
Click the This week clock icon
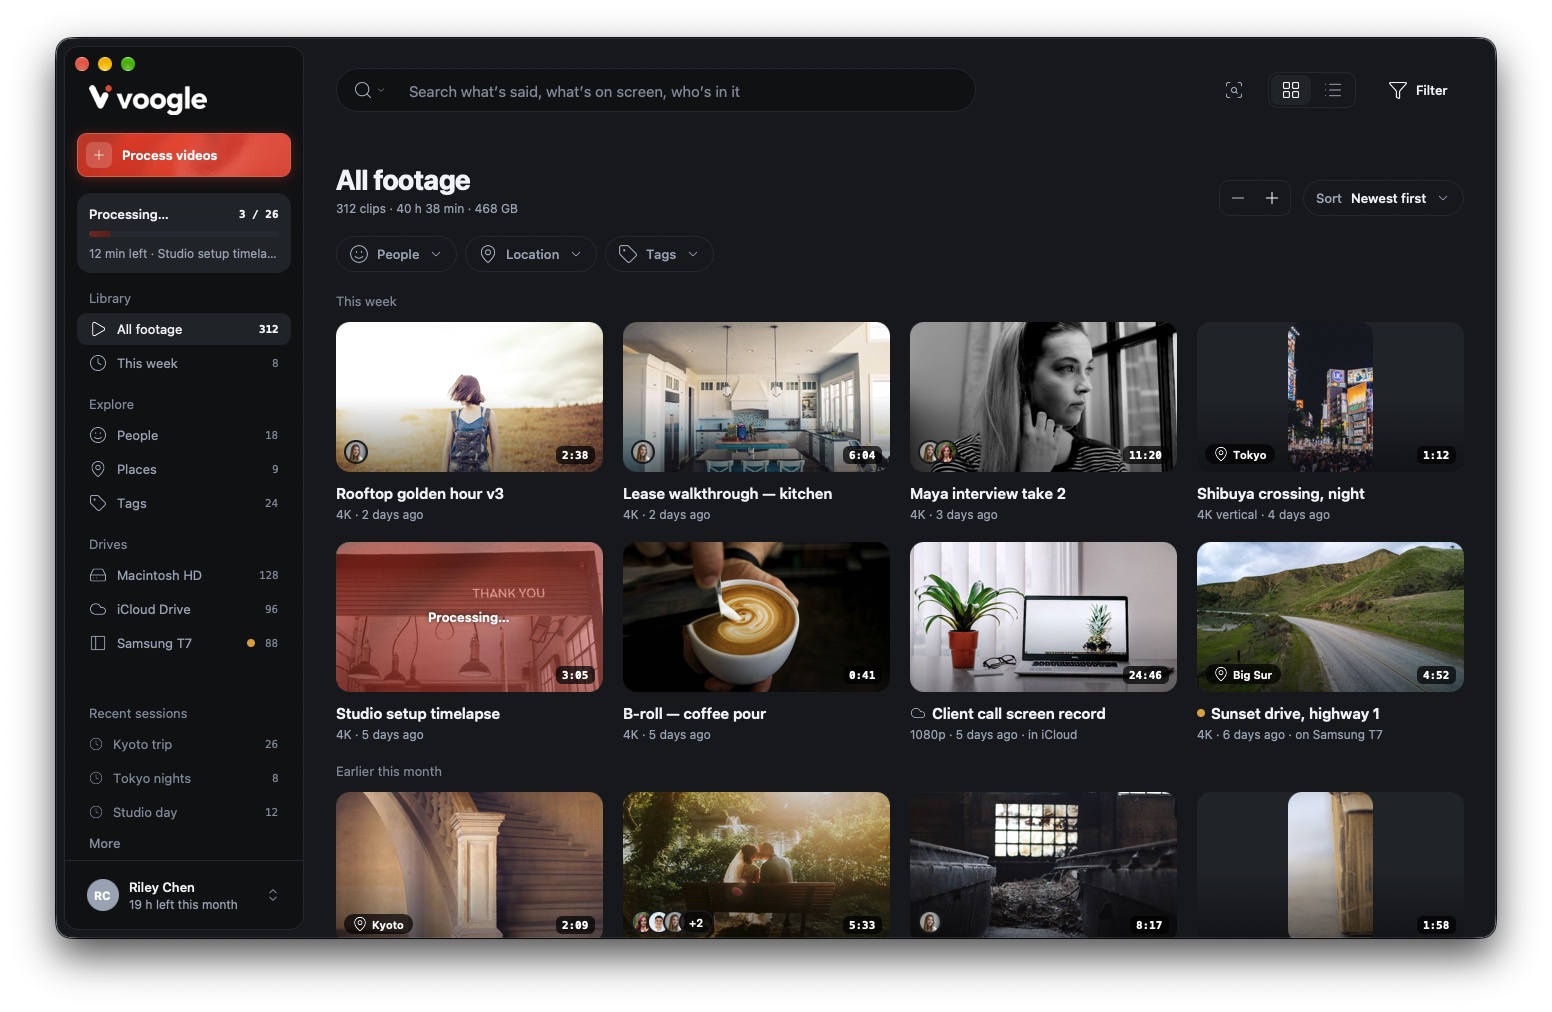pos(98,363)
